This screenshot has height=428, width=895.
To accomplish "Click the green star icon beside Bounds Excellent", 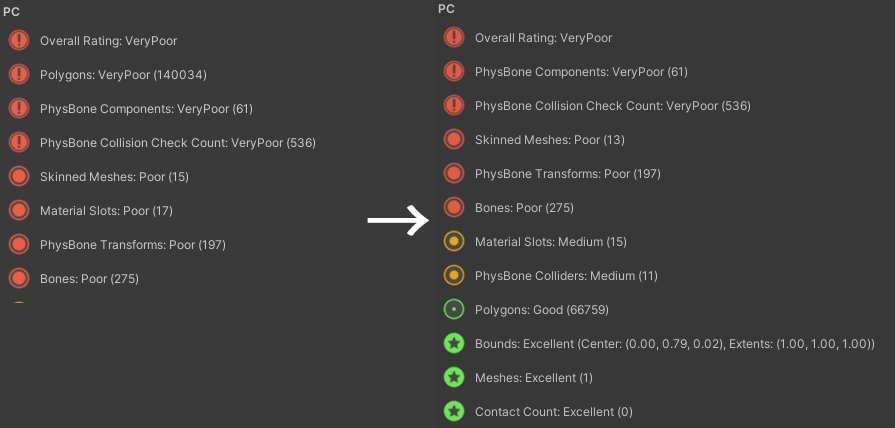I will click(x=454, y=344).
